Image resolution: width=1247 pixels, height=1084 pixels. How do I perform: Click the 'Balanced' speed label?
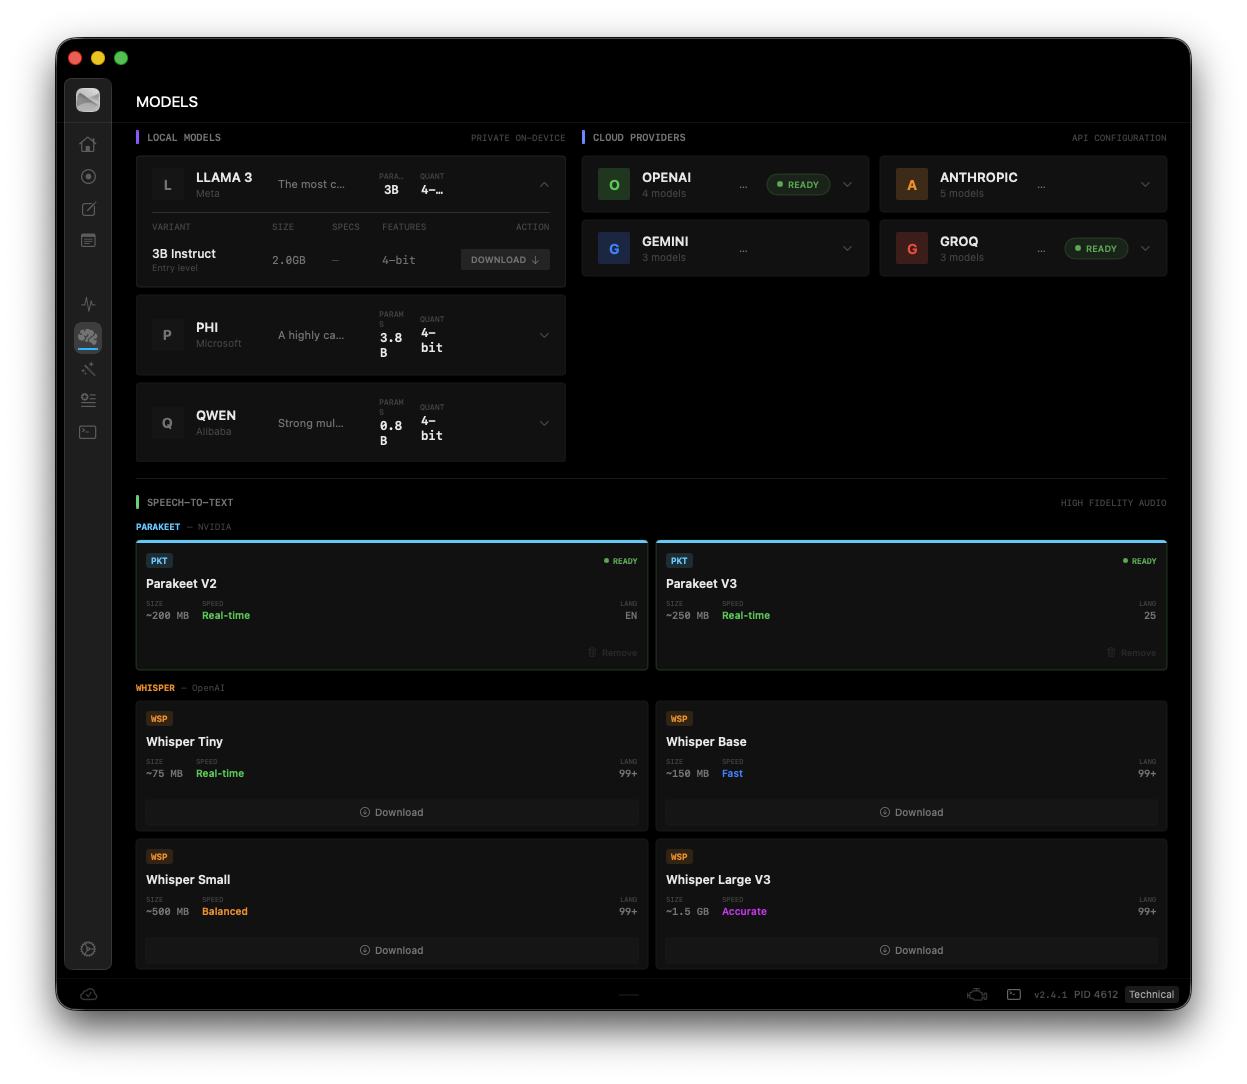point(225,912)
